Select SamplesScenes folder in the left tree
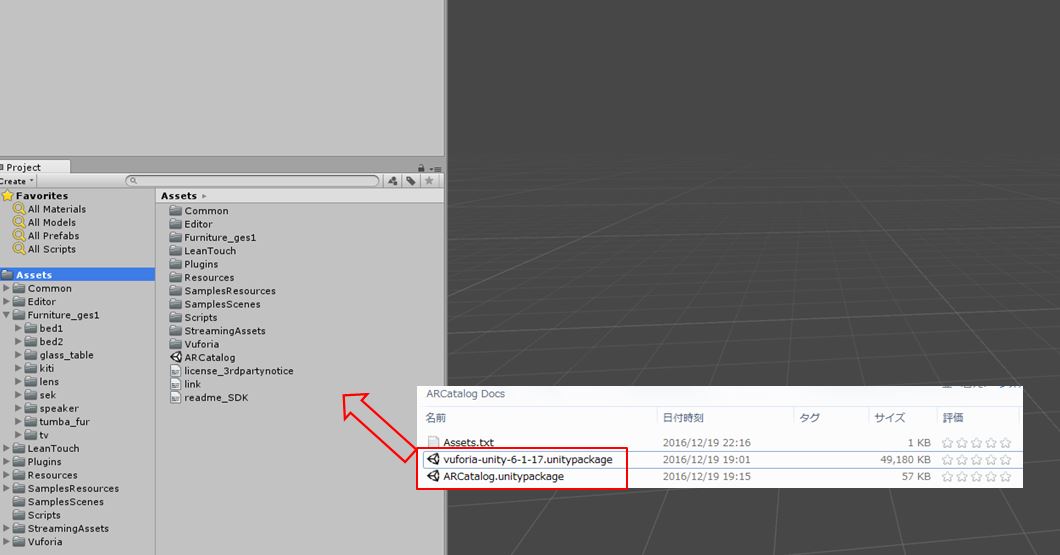This screenshot has width=1060, height=555. [59, 502]
